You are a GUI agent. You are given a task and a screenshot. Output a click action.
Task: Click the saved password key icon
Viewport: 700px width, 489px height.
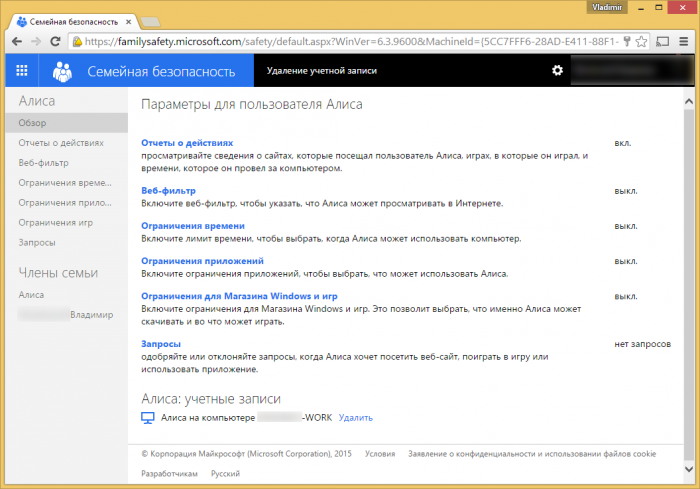point(627,42)
